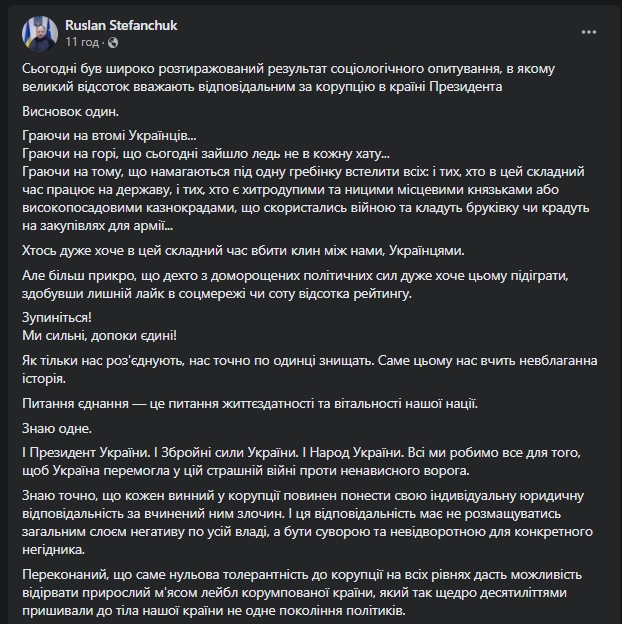Click the paragraph starting 'І Президент України'
Image resolution: width=622 pixels, height=624 pixels.
tap(300, 463)
